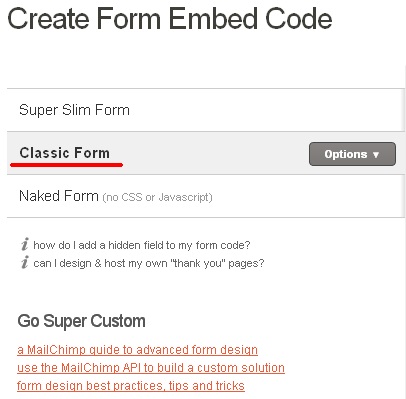Open link about MailChimp API custom solution

[x=151, y=368]
